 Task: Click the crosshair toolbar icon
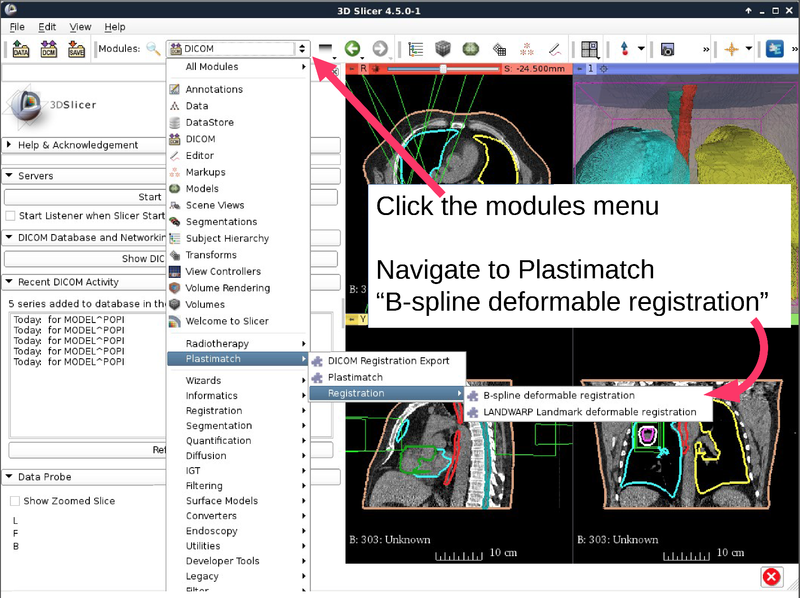coord(732,48)
